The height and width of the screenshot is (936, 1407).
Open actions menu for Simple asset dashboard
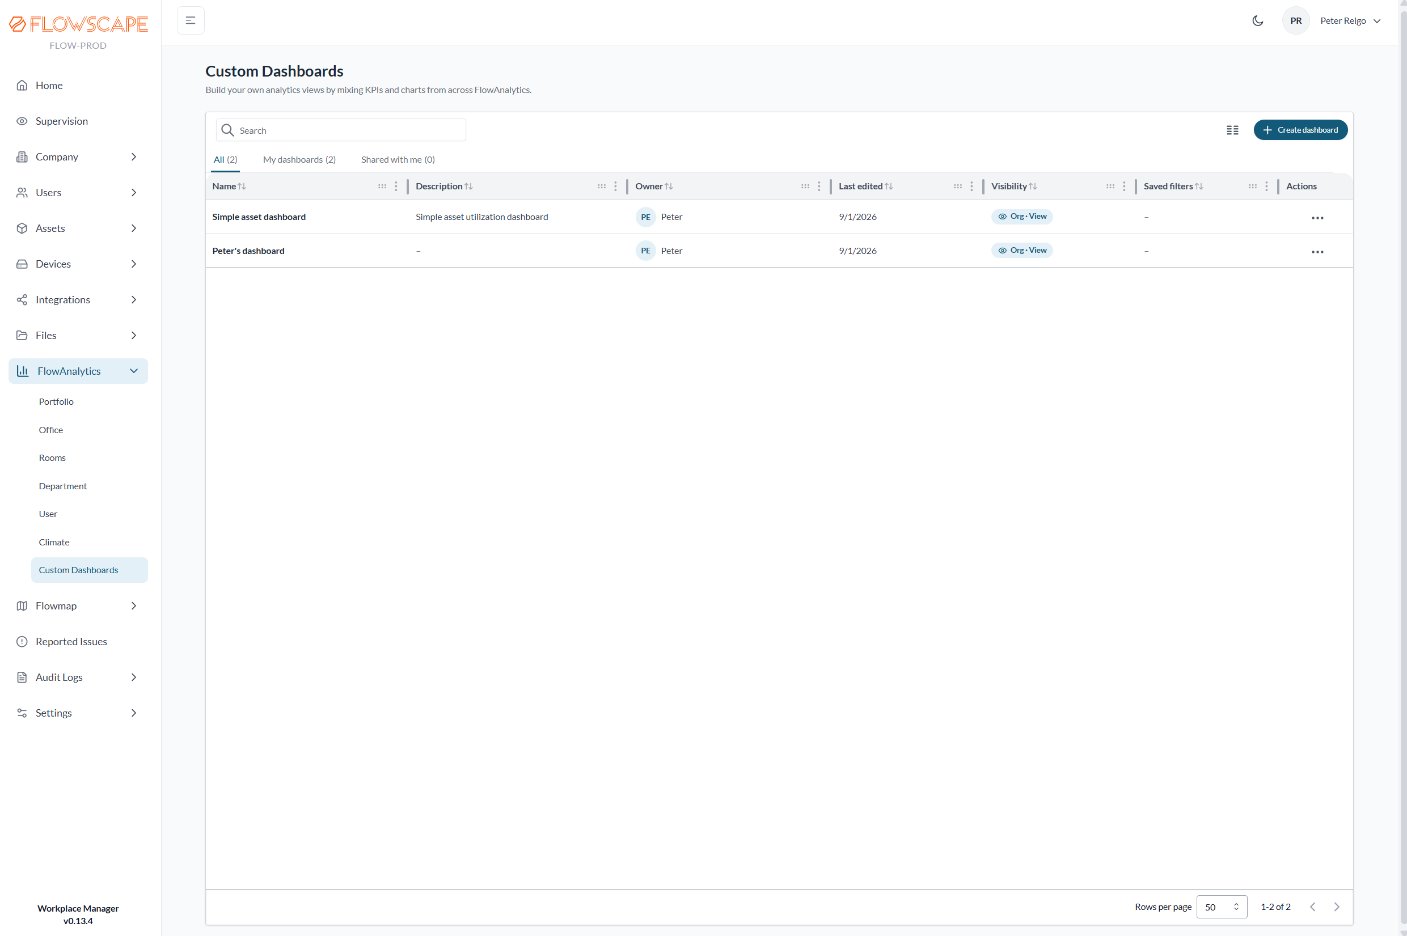click(x=1317, y=218)
